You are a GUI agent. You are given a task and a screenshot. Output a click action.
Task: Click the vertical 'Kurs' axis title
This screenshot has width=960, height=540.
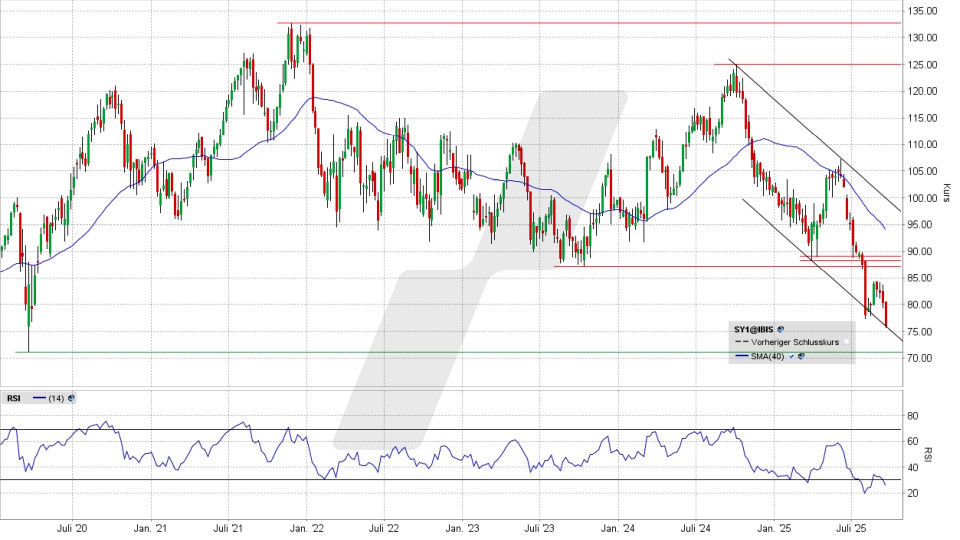coord(946,192)
